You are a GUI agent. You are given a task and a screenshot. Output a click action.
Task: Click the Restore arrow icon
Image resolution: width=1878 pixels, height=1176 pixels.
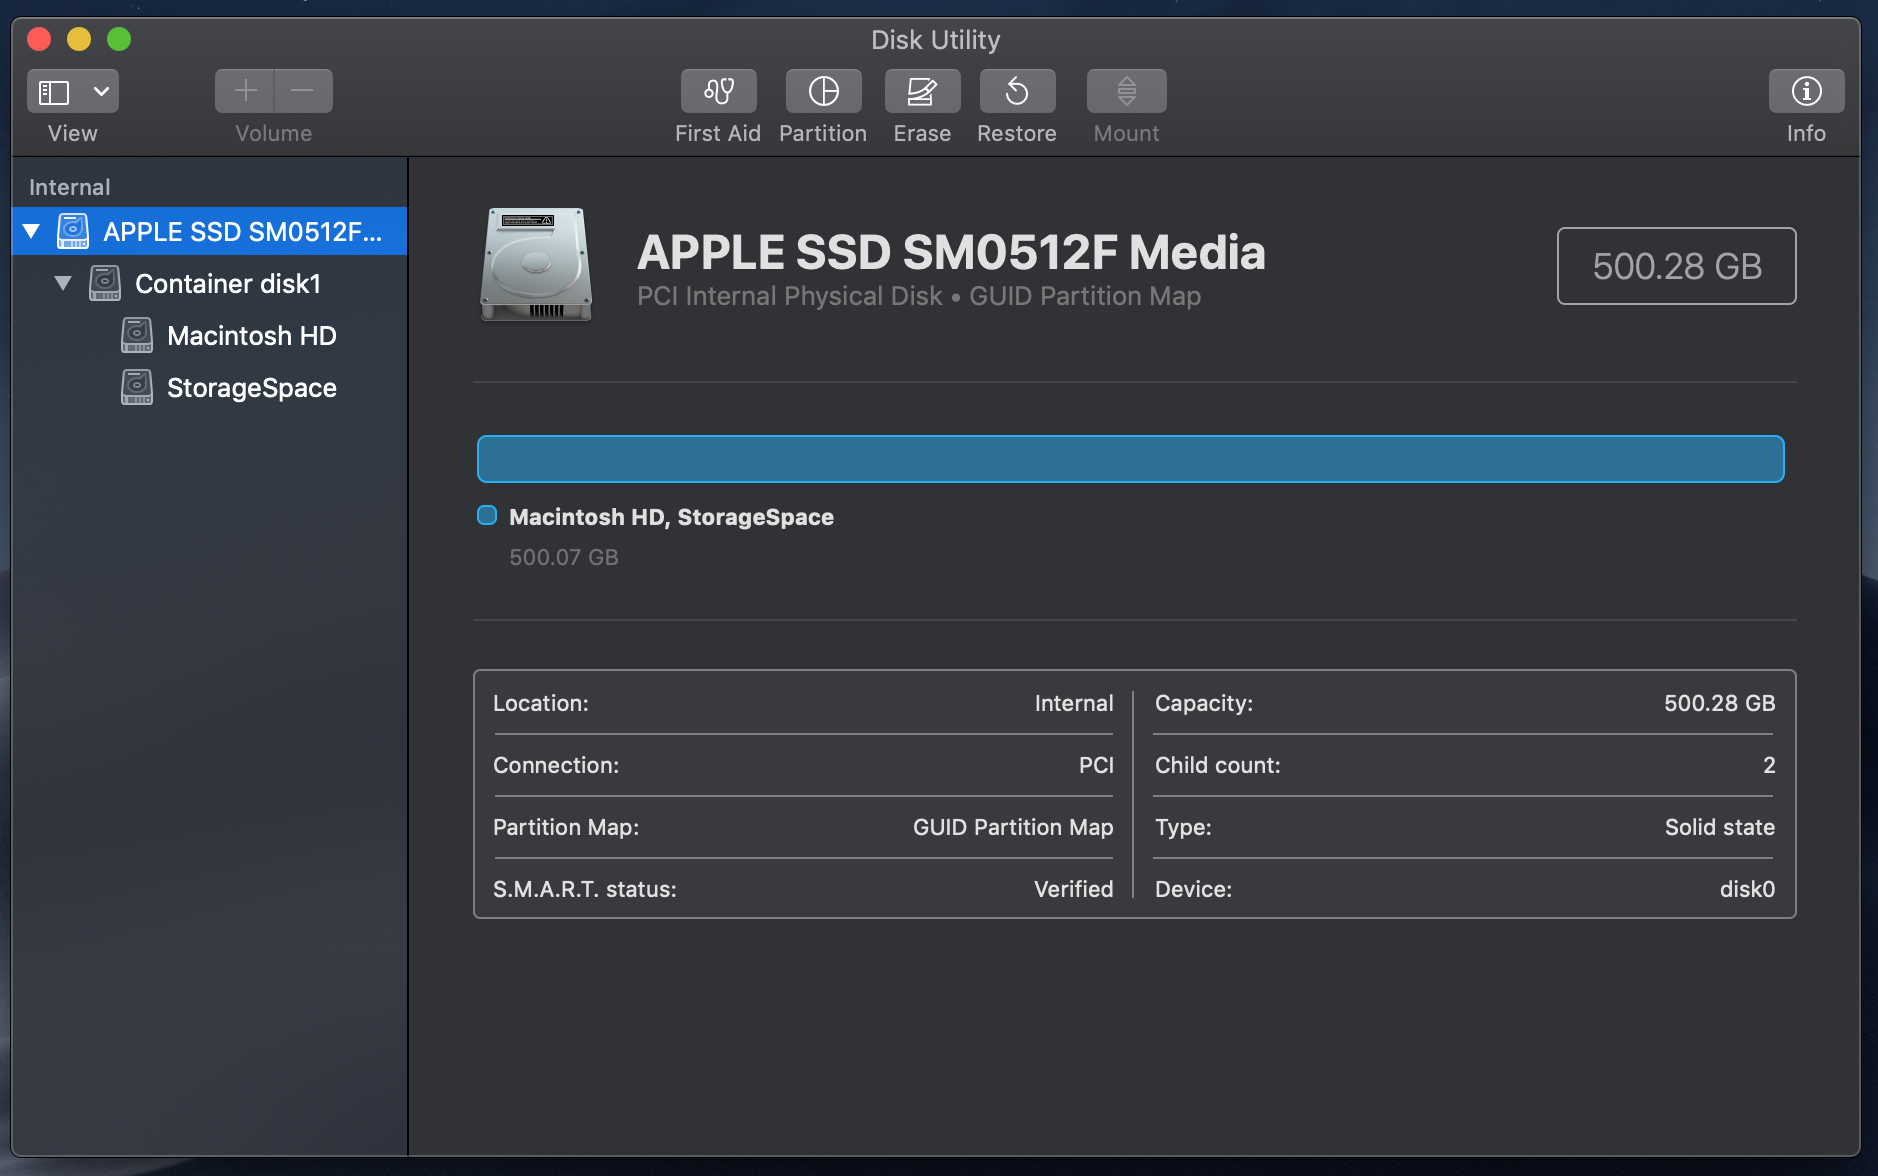(x=1017, y=91)
